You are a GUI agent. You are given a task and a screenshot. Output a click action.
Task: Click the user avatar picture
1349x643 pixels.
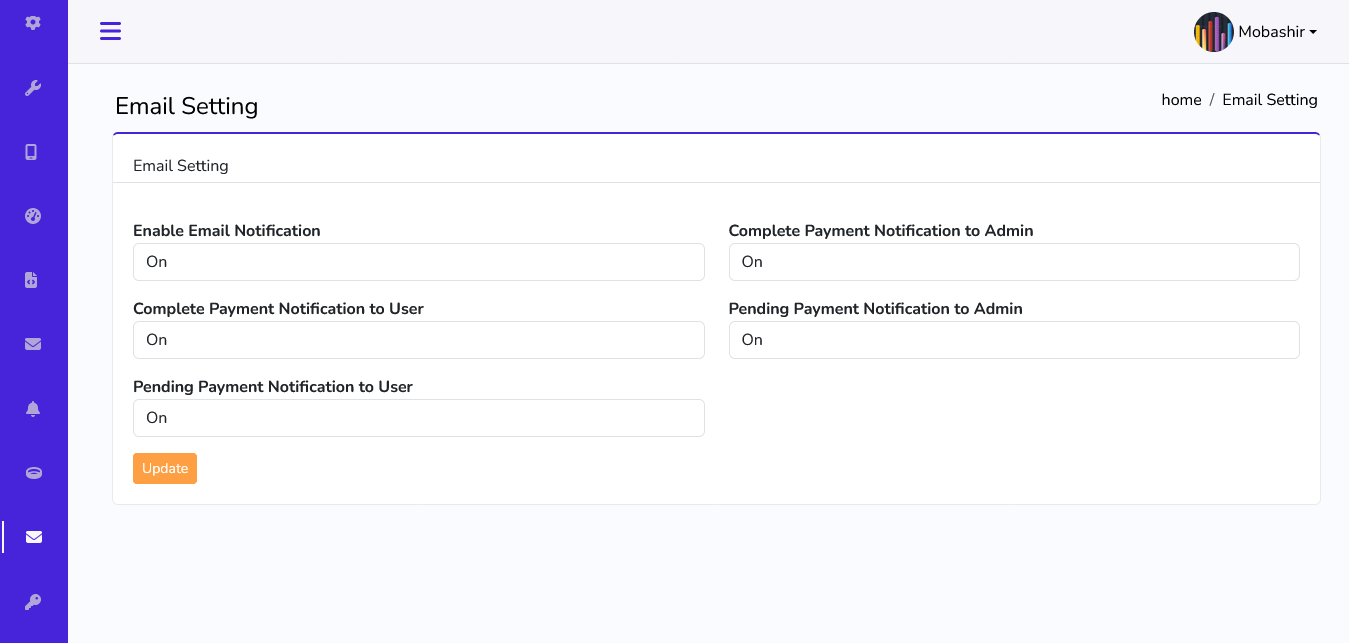[x=1213, y=32]
